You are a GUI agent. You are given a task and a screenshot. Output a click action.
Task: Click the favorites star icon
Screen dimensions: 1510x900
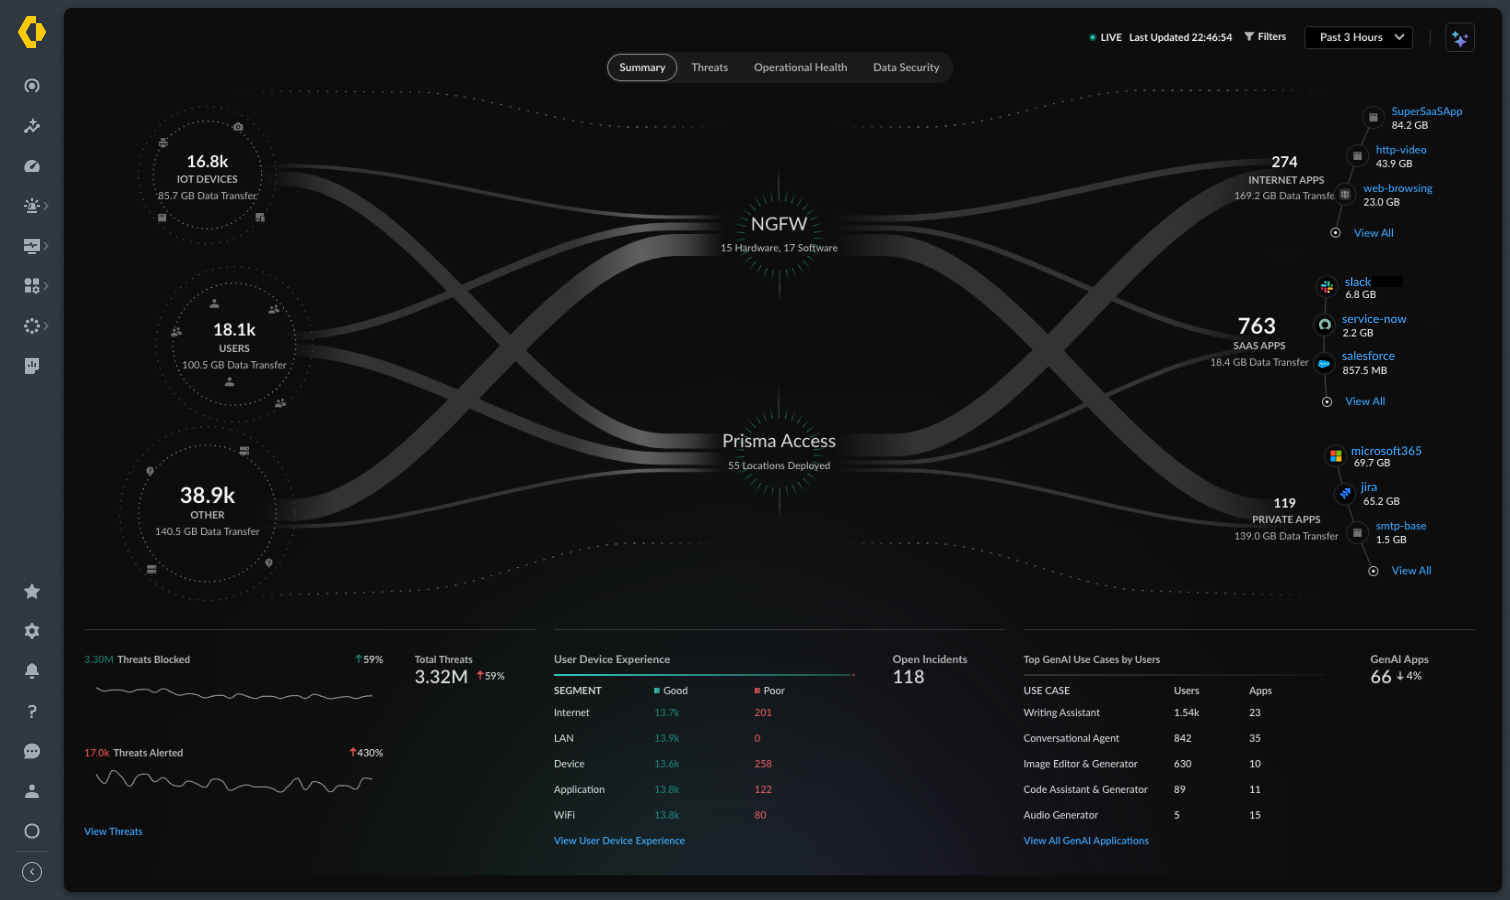click(32, 591)
